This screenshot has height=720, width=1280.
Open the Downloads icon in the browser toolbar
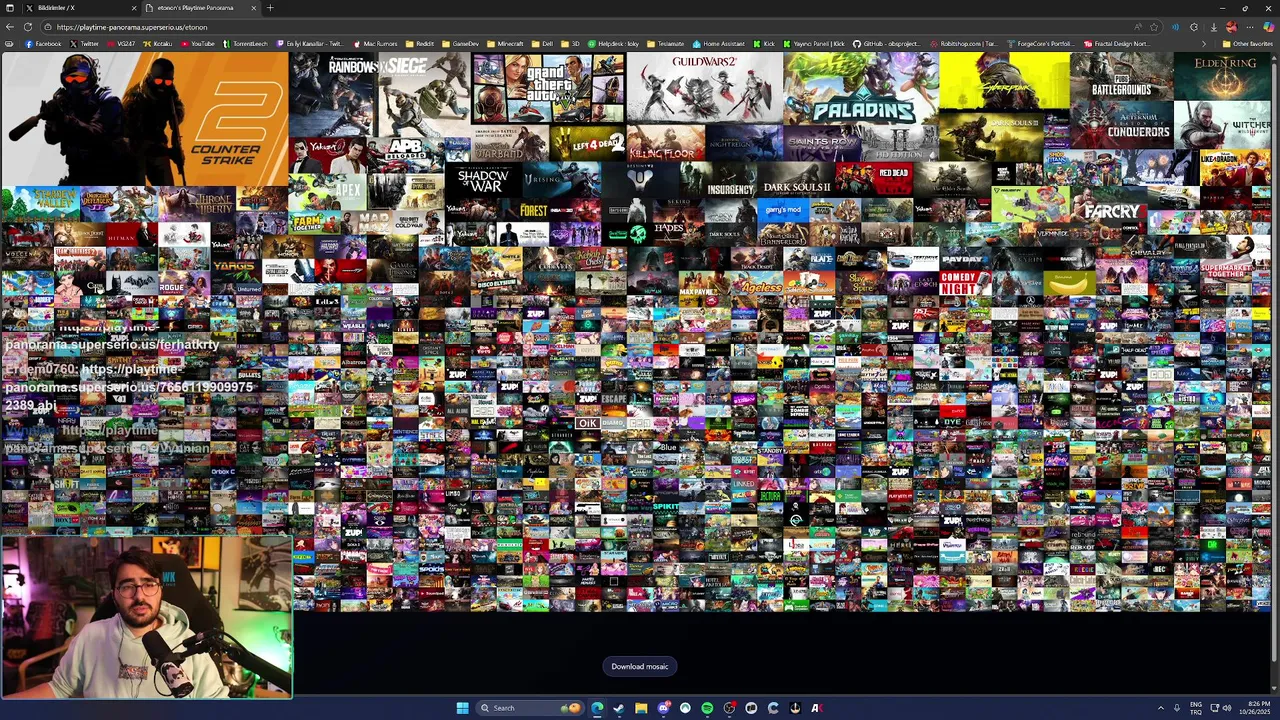point(1214,27)
